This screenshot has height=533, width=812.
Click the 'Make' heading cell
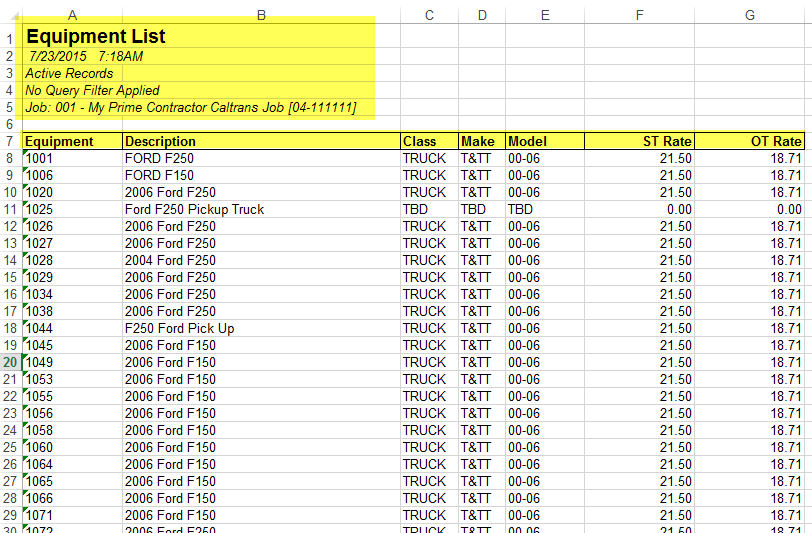click(482, 141)
